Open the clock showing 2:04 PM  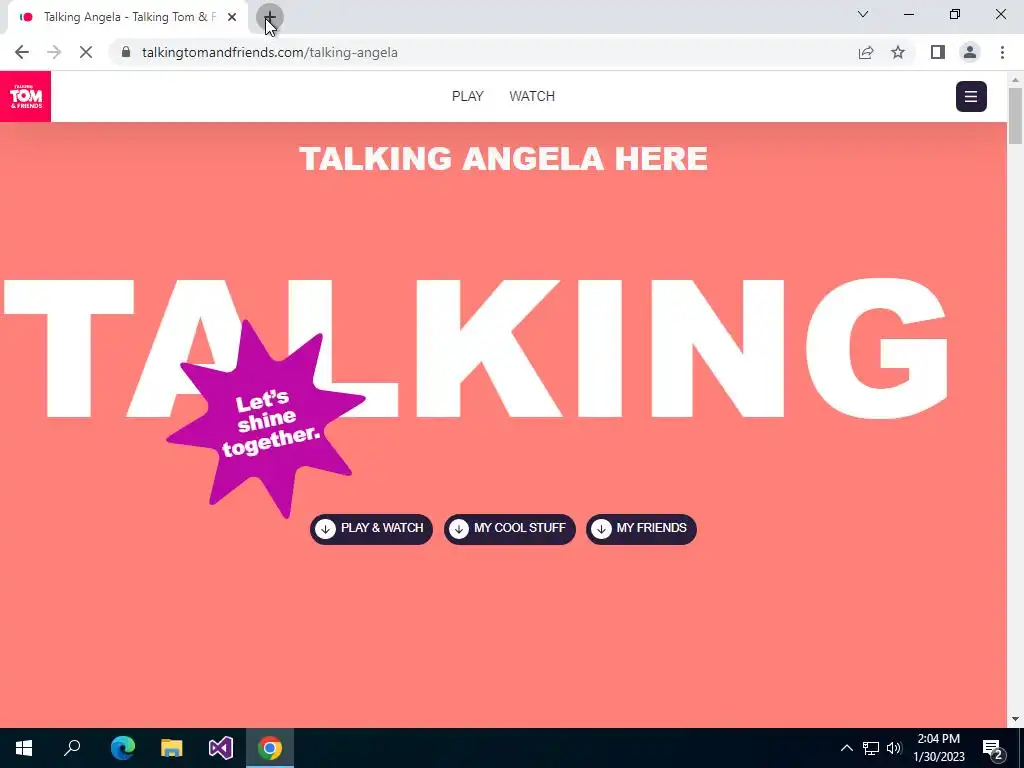[x=938, y=748]
